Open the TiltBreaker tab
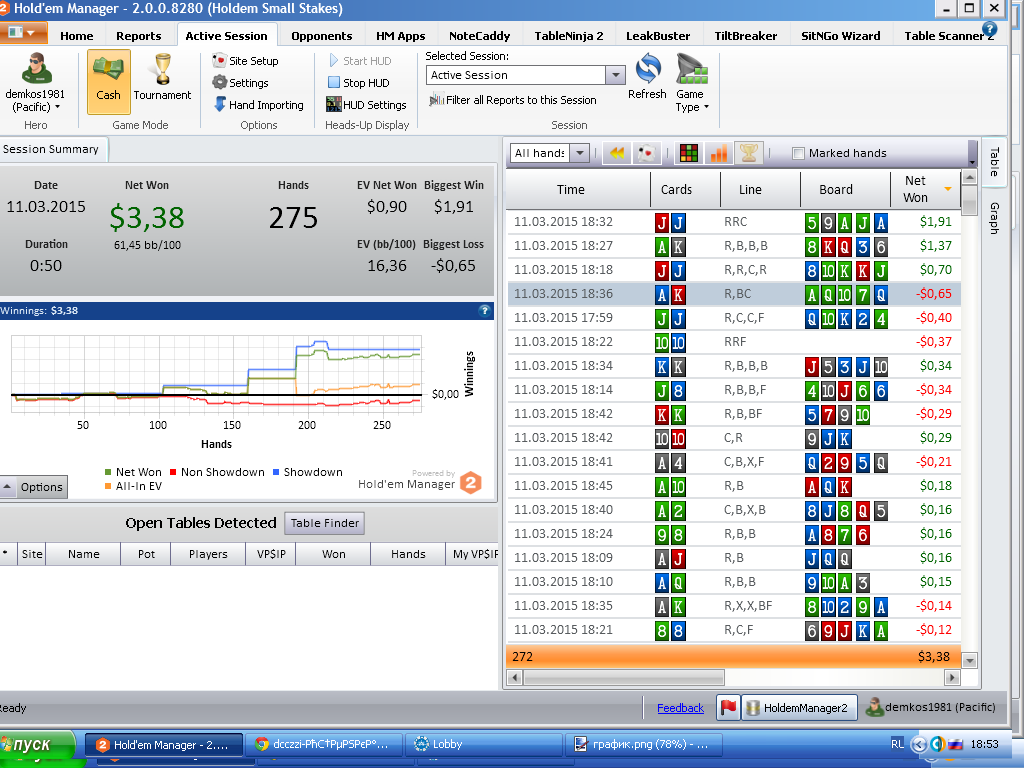This screenshot has height=768, width=1024. (x=745, y=36)
